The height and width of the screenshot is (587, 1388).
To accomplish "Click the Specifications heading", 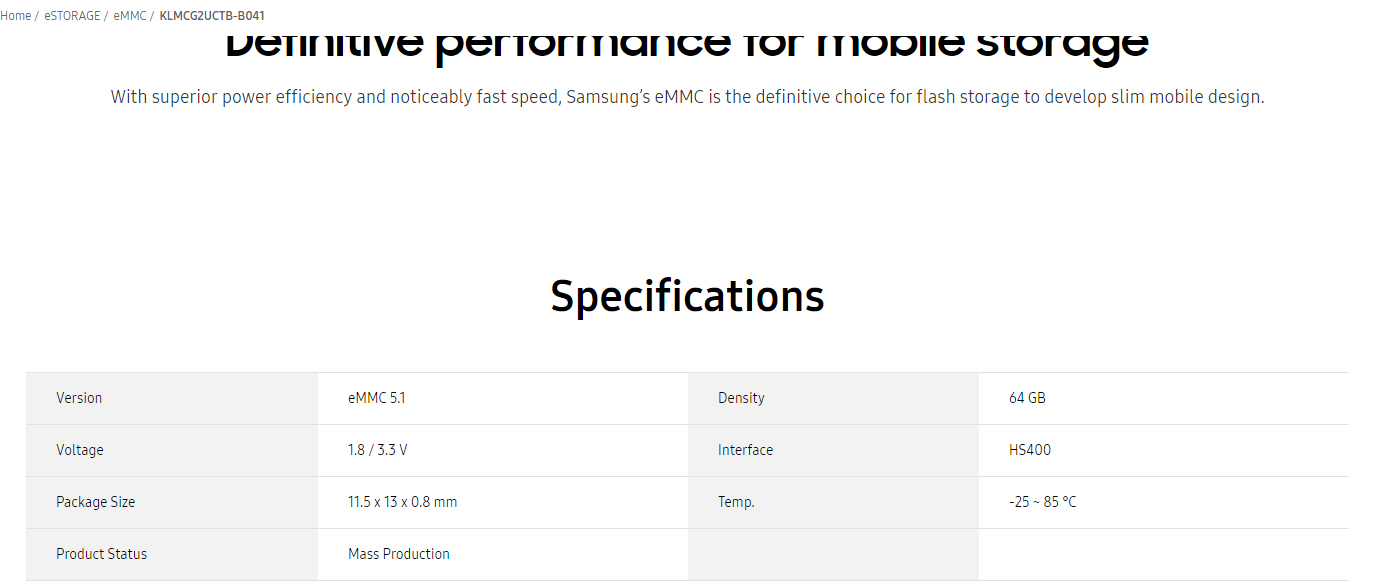I will pos(687,296).
